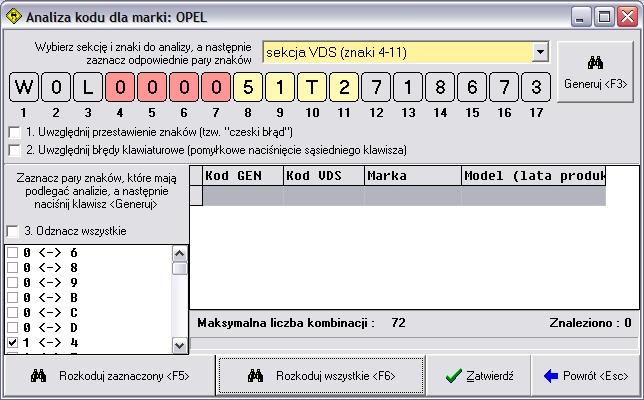Click the dropdown arrow of section selector

click(540, 52)
